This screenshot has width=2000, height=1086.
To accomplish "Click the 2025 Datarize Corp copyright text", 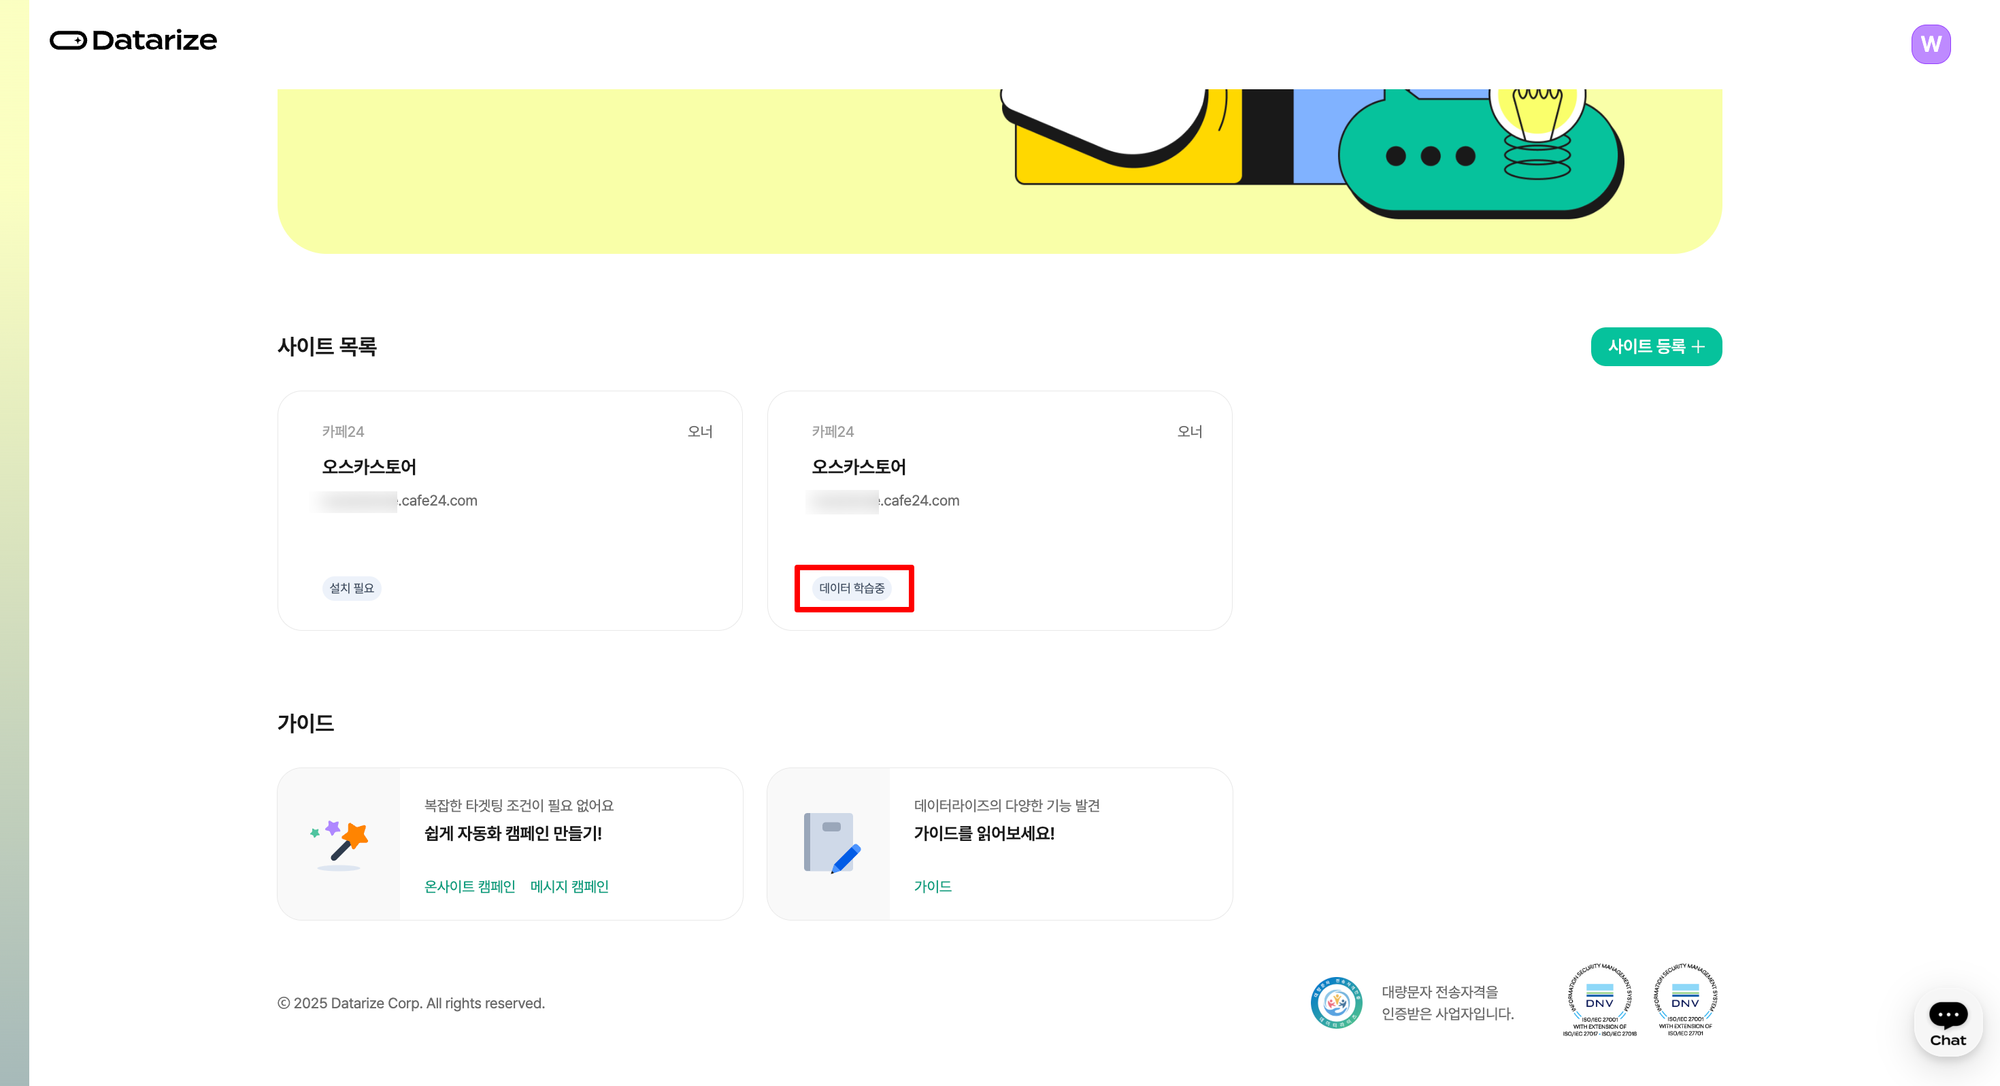I will click(411, 1003).
